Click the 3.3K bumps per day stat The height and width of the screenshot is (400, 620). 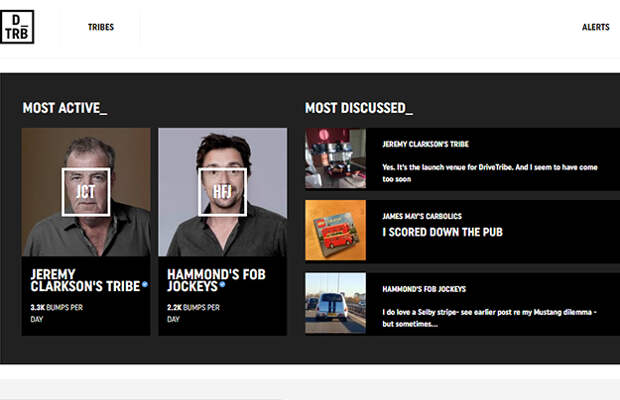(57, 313)
